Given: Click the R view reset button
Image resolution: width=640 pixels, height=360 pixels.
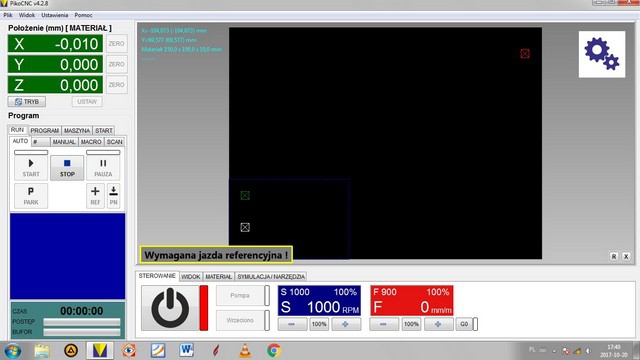Looking at the screenshot, I should pyautogui.click(x=614, y=256).
